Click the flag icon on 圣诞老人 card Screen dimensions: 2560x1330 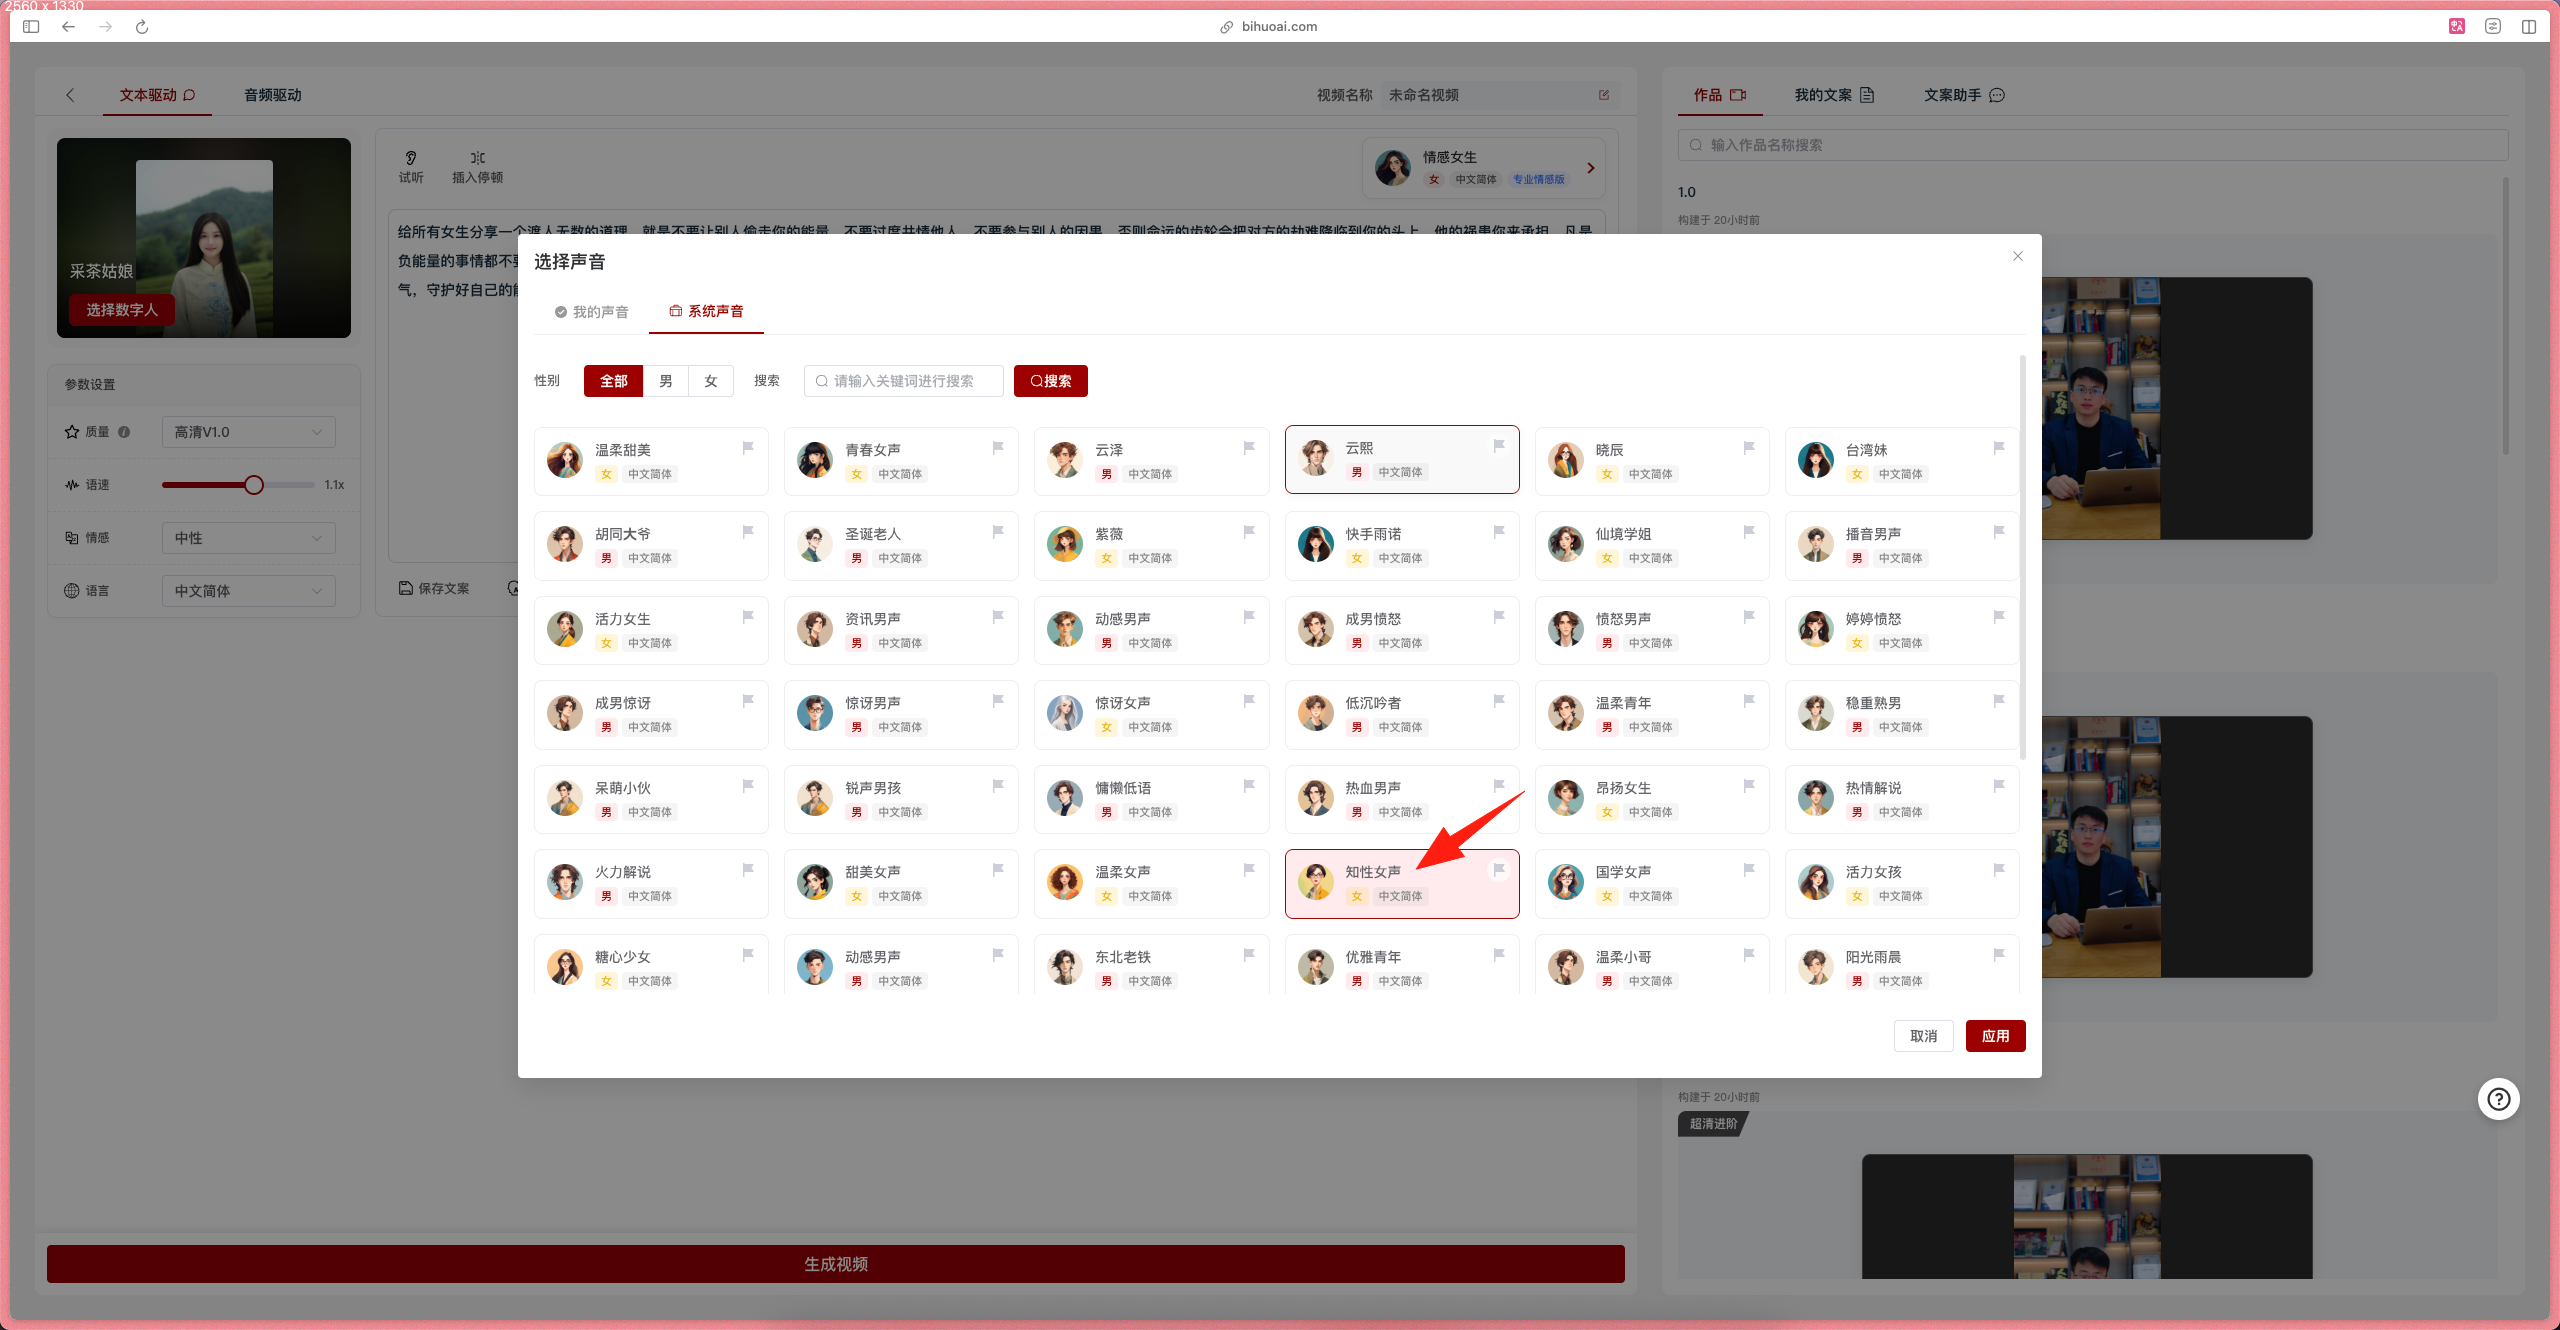[998, 531]
